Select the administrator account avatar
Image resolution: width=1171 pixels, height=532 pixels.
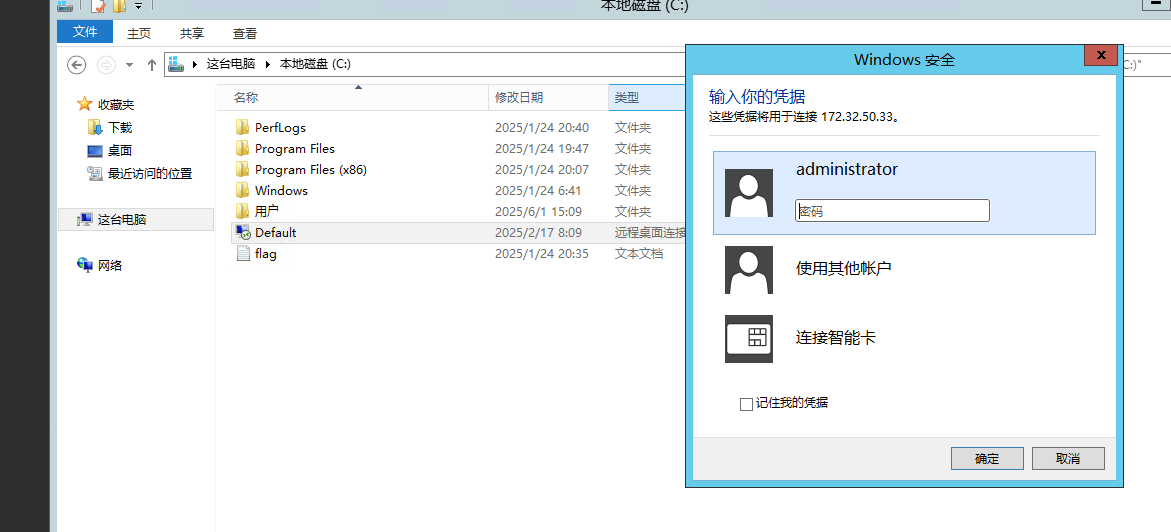(x=748, y=193)
